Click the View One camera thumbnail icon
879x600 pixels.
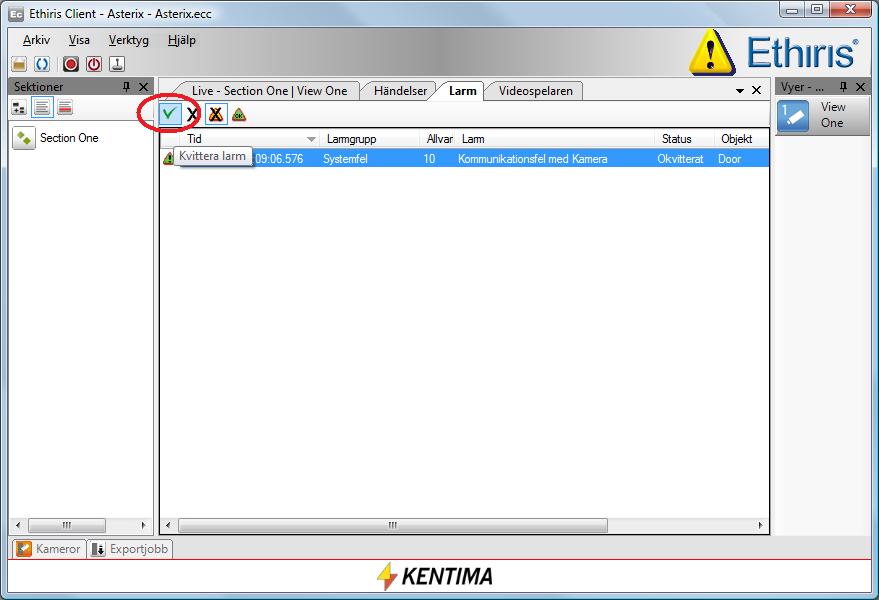pyautogui.click(x=793, y=116)
